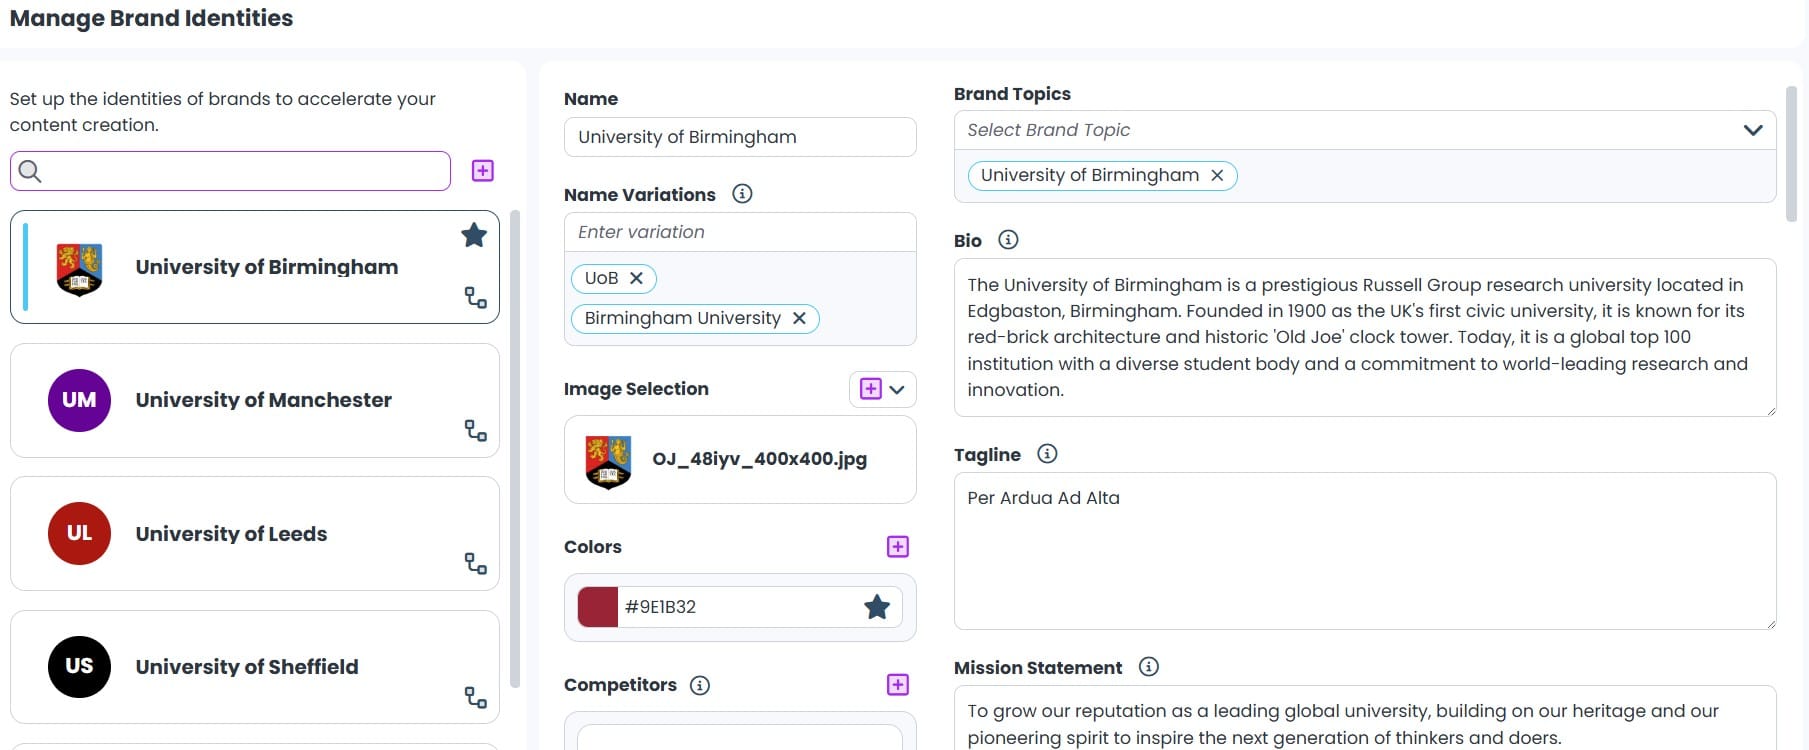Click the Tagline info icon
Viewport: 1809px width, 750px height.
point(1047,454)
